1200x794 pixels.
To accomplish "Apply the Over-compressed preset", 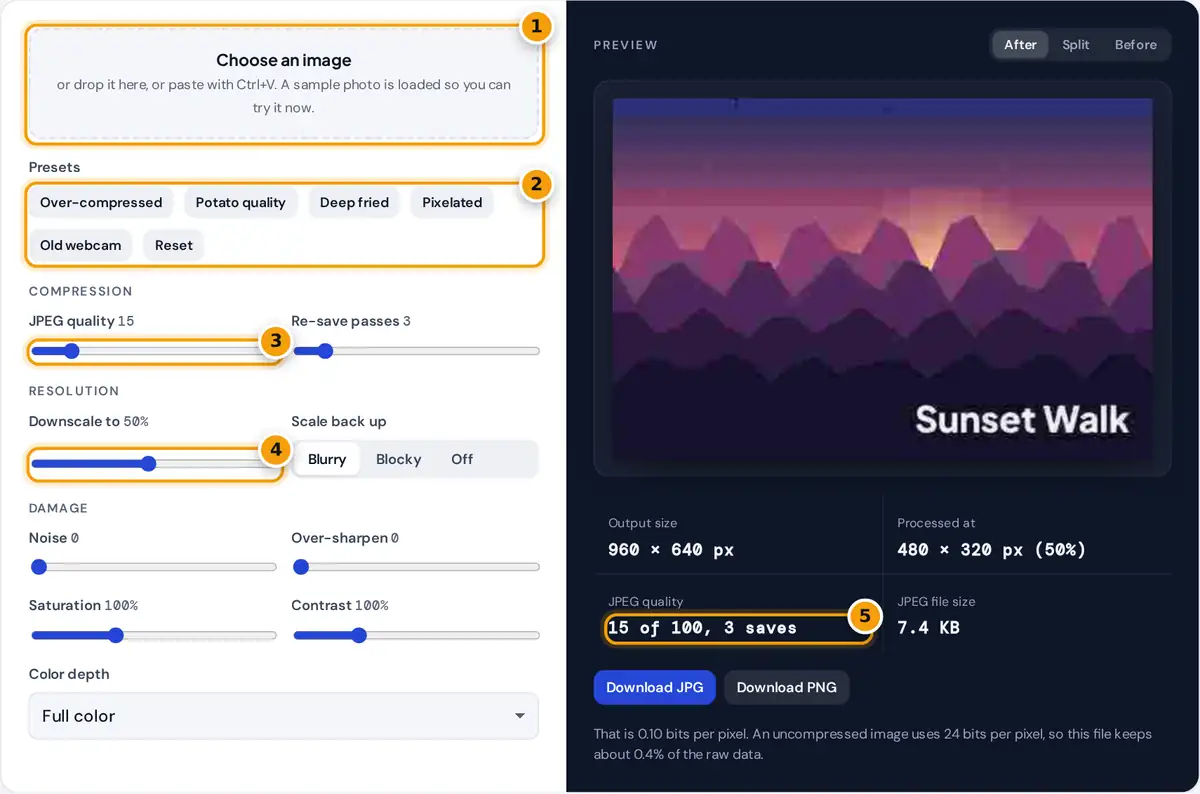I will (x=101, y=202).
